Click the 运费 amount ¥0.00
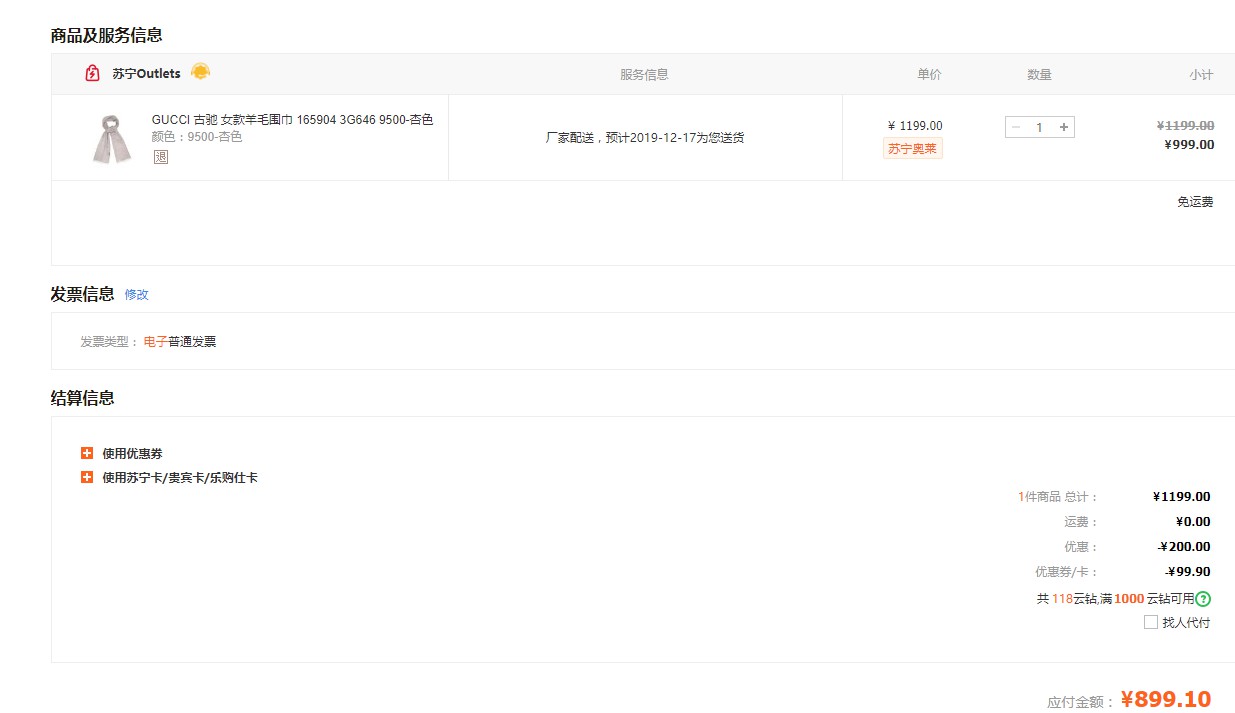Viewport: 1235px width, 713px height. [1193, 522]
